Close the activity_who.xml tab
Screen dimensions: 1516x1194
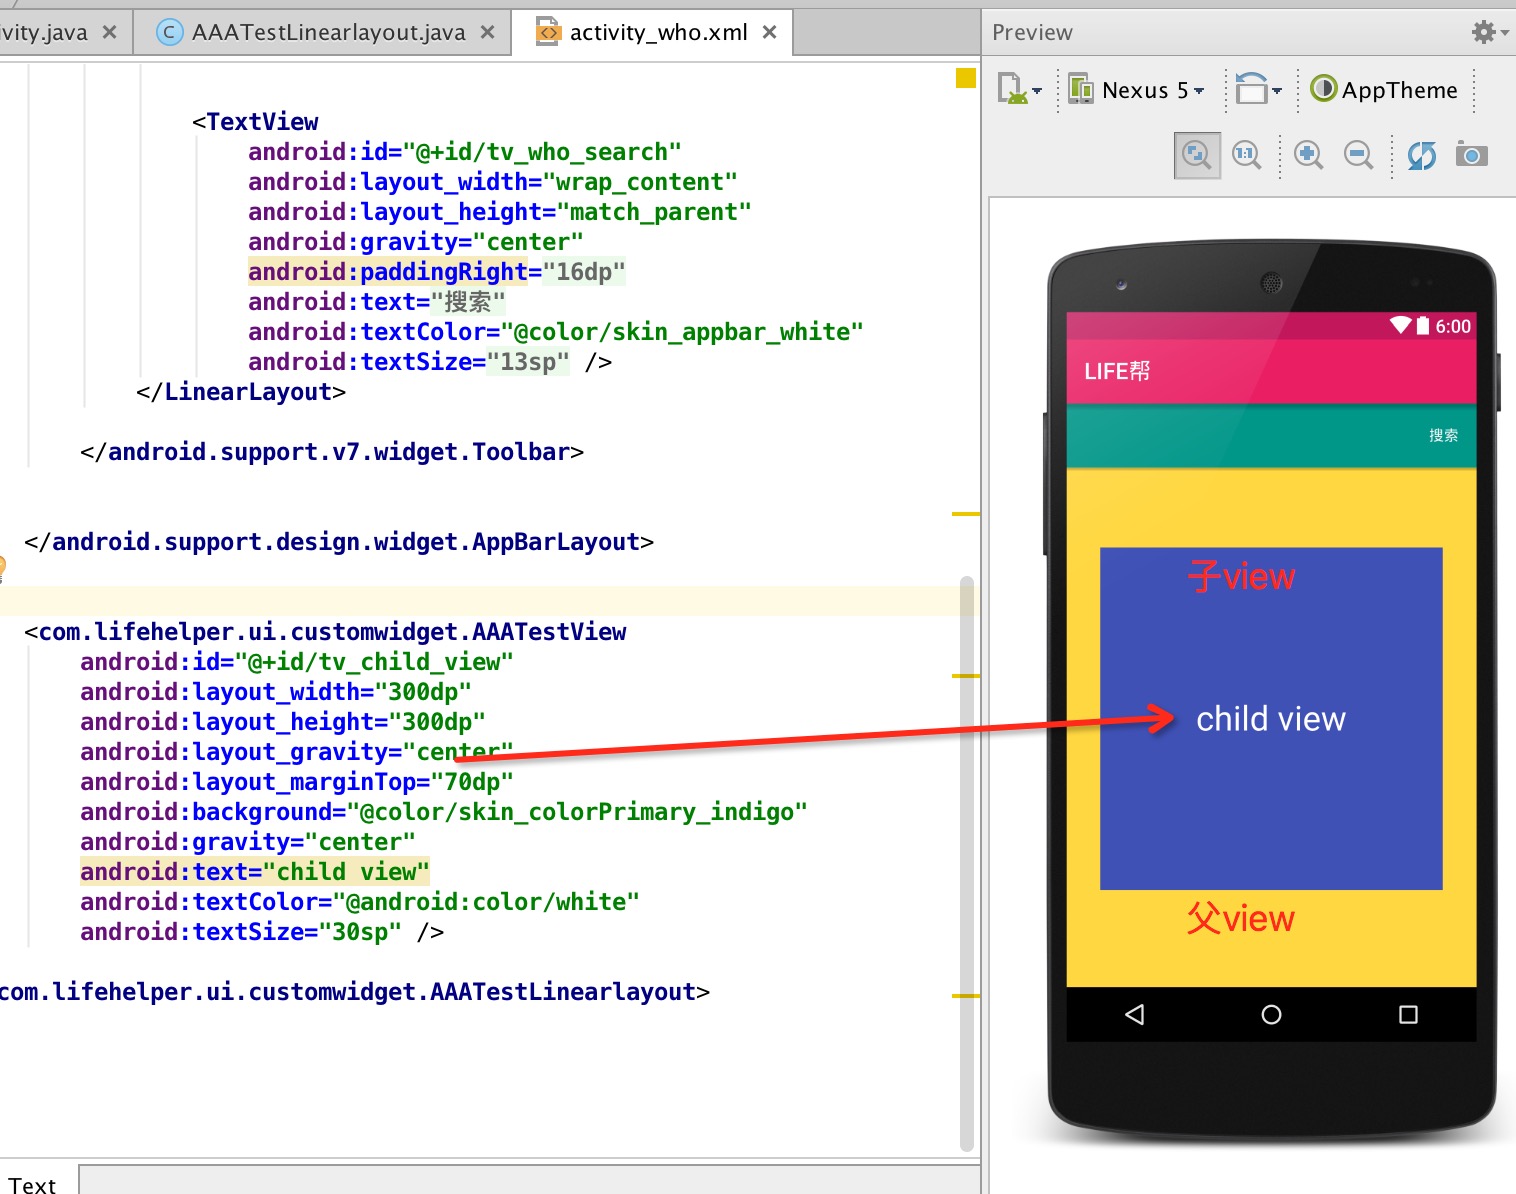click(x=769, y=33)
